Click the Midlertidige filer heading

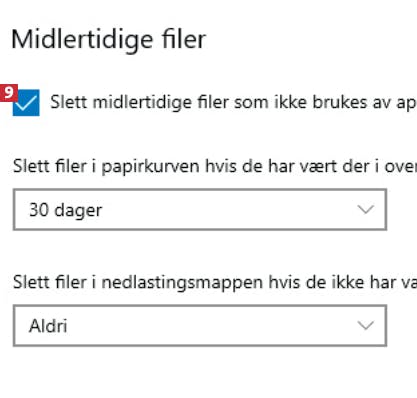tap(109, 39)
